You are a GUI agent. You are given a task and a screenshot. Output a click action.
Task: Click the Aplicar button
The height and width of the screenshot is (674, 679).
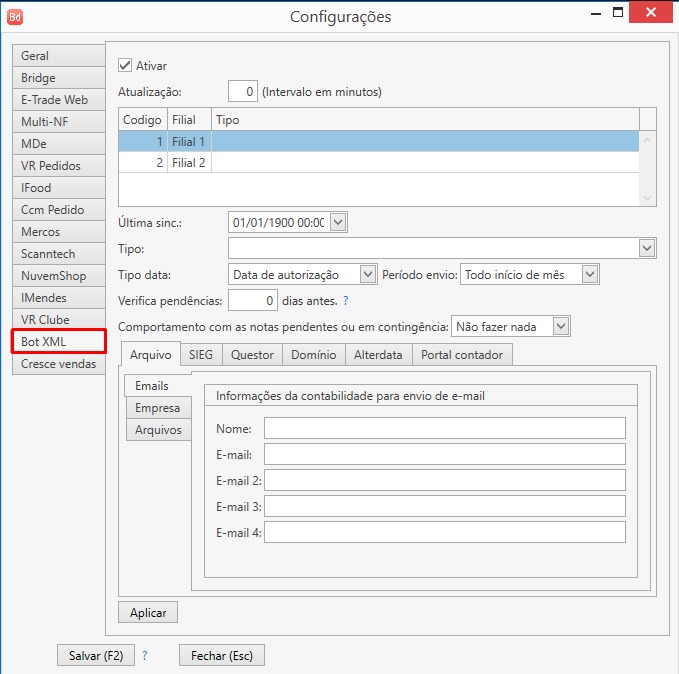click(148, 612)
